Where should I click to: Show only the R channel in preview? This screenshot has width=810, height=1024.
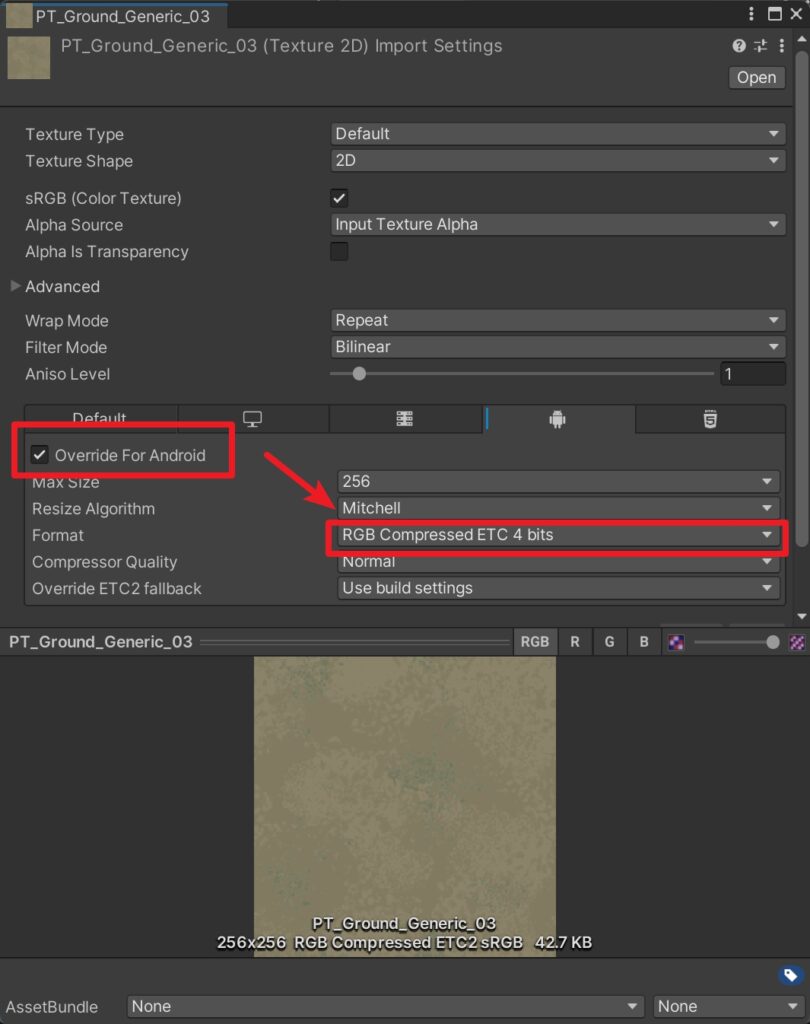pos(575,642)
